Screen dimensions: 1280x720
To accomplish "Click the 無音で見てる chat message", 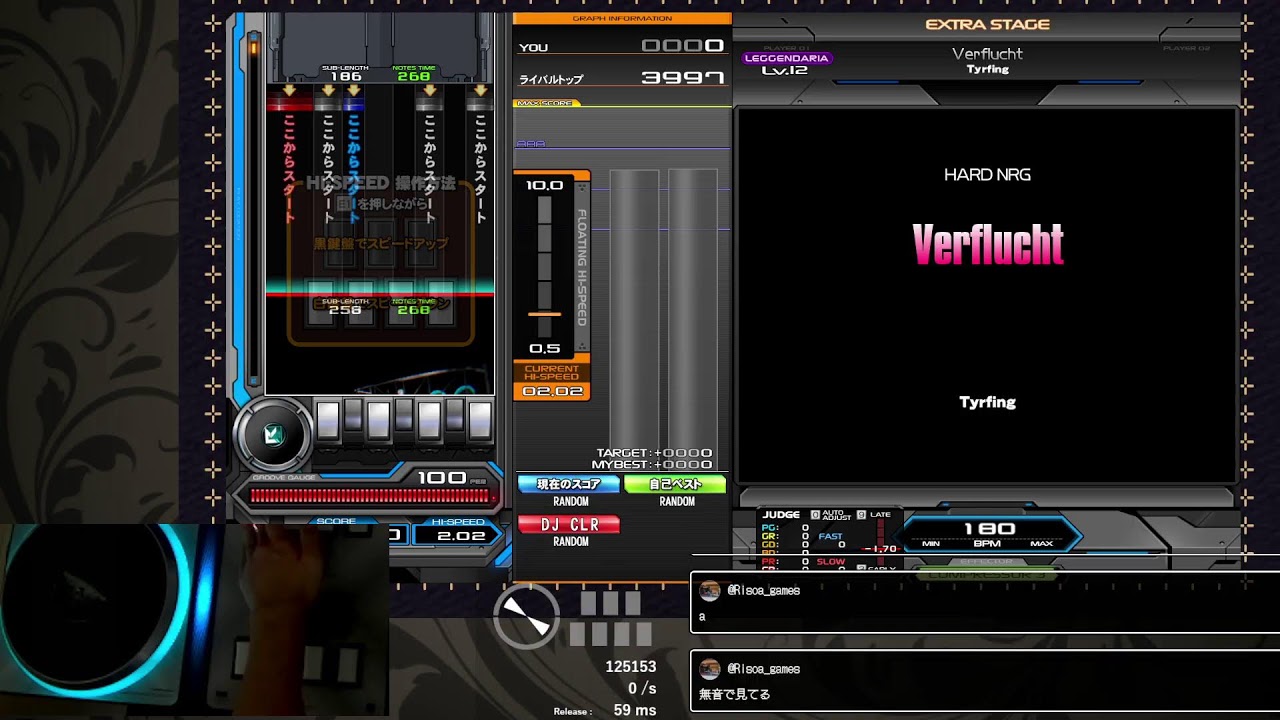I will (x=734, y=695).
